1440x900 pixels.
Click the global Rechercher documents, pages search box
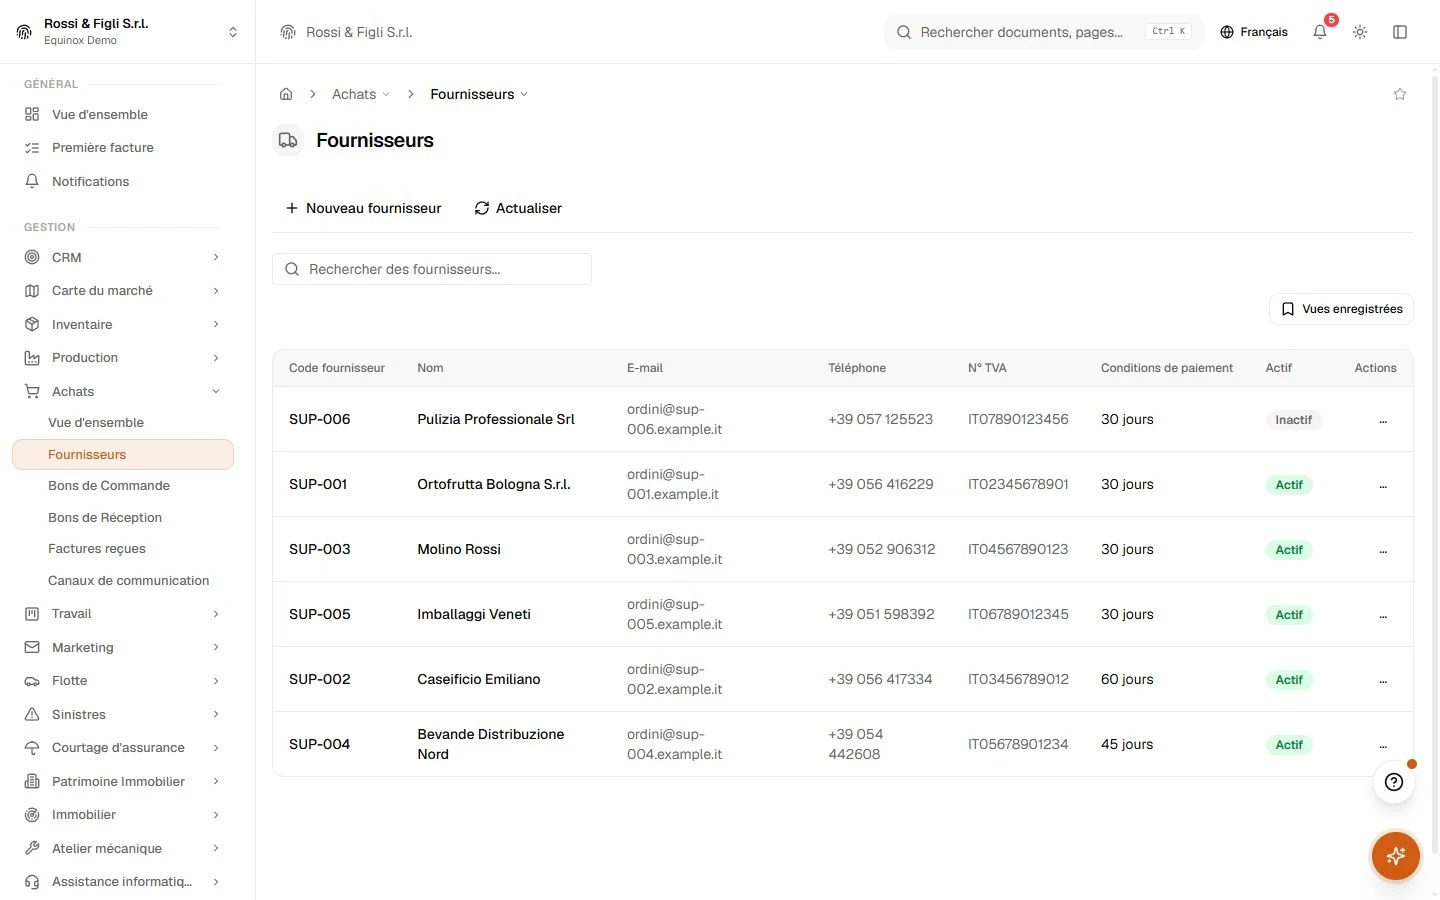point(1044,32)
